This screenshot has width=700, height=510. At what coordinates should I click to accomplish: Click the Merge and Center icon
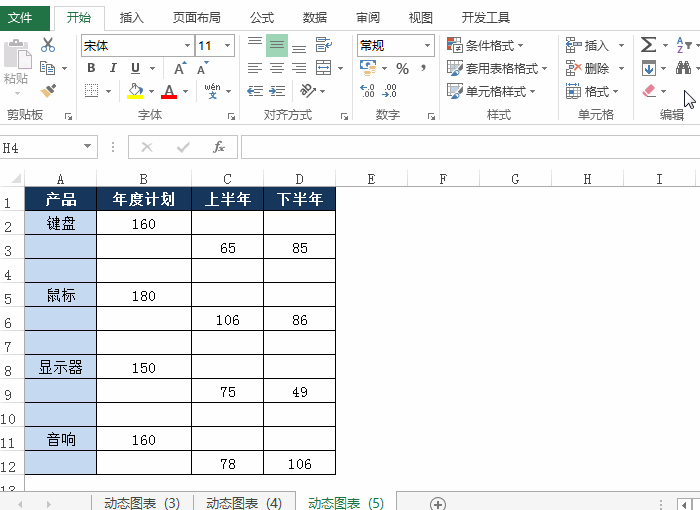[324, 68]
